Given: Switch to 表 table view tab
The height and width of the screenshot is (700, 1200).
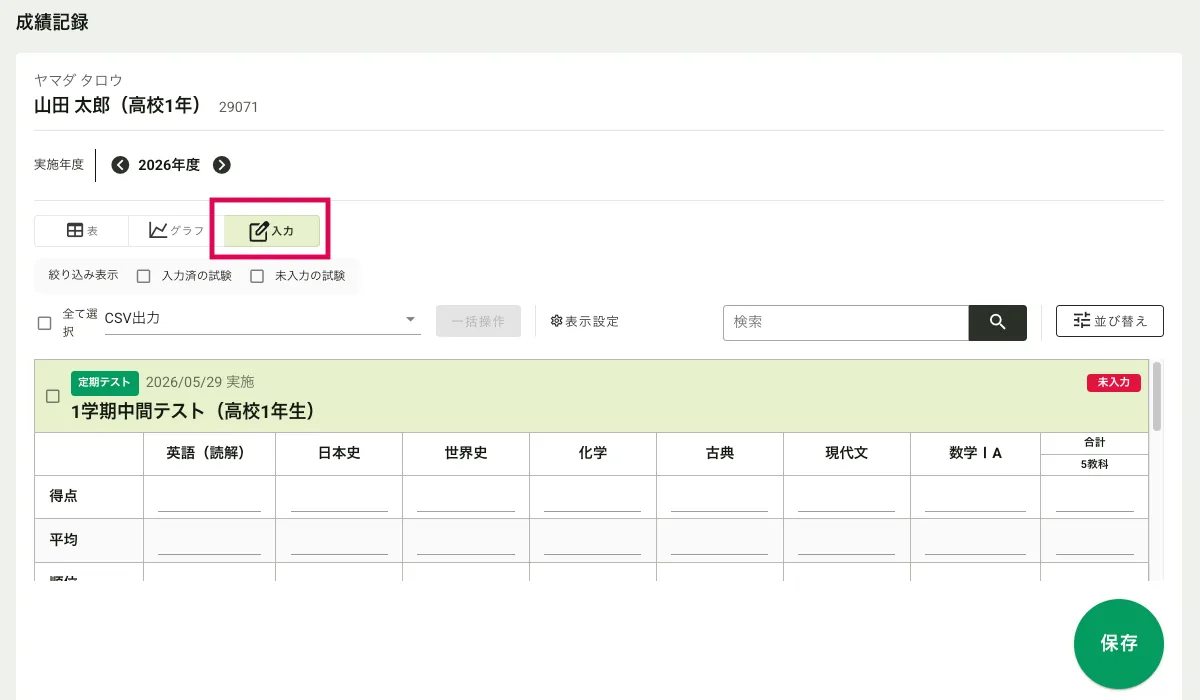Looking at the screenshot, I should point(82,231).
